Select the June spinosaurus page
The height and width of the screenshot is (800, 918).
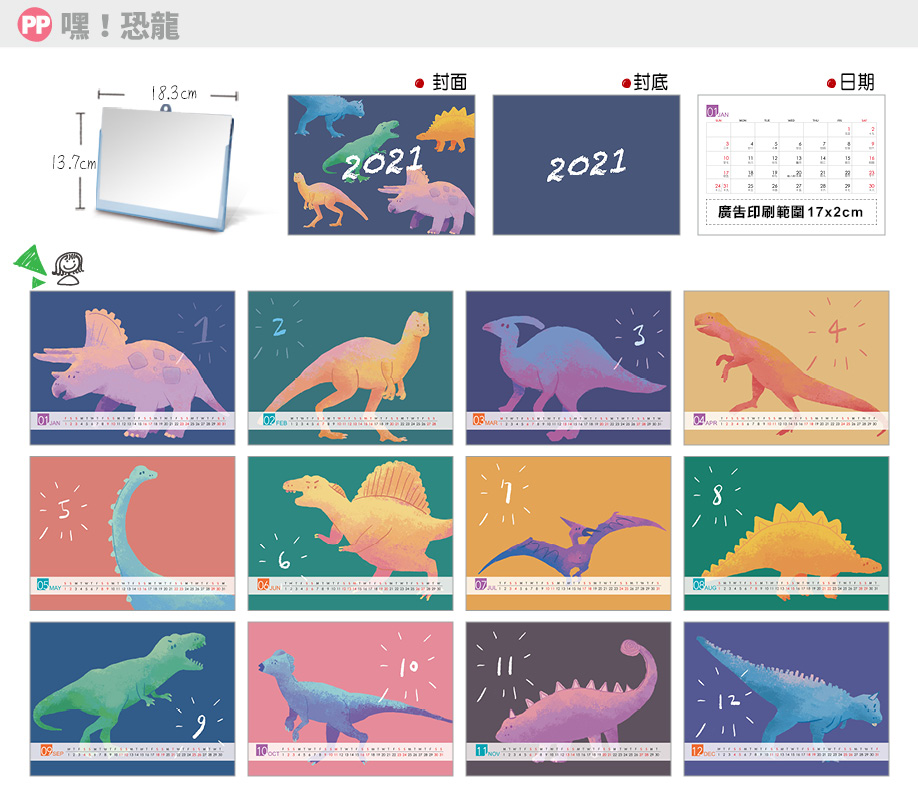tap(350, 534)
